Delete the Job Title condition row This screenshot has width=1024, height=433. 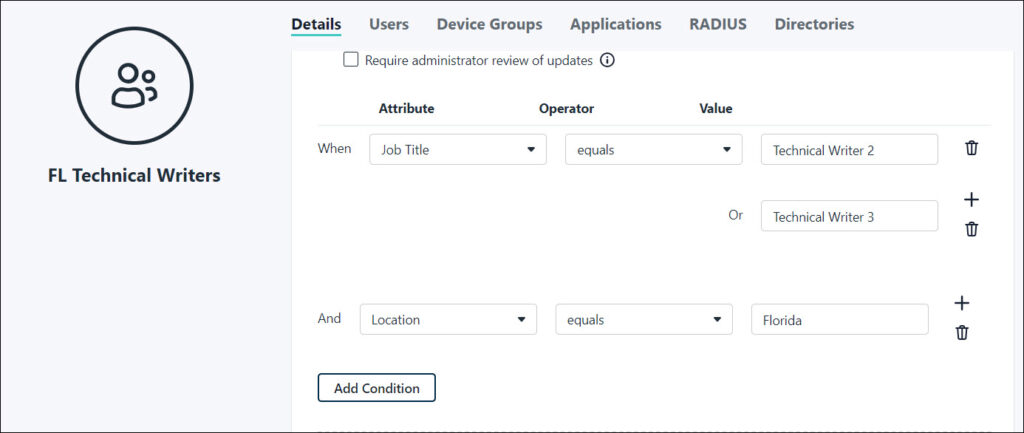971,148
